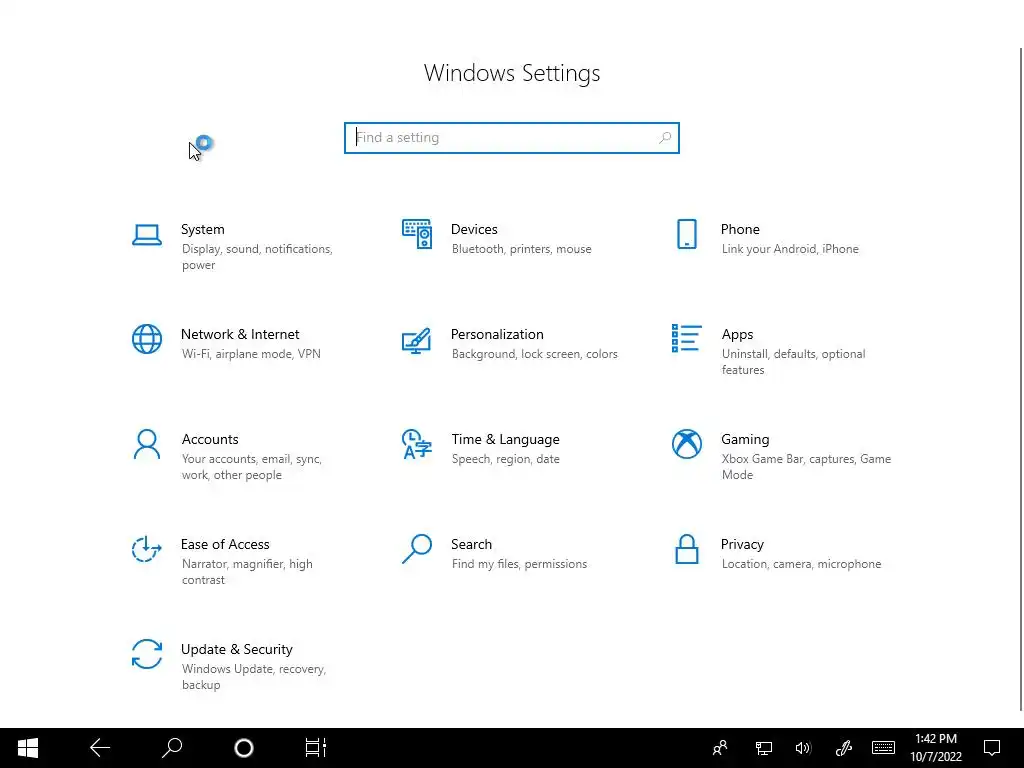Open the volume speaker tray icon
The width and height of the screenshot is (1024, 768).
tap(803, 748)
